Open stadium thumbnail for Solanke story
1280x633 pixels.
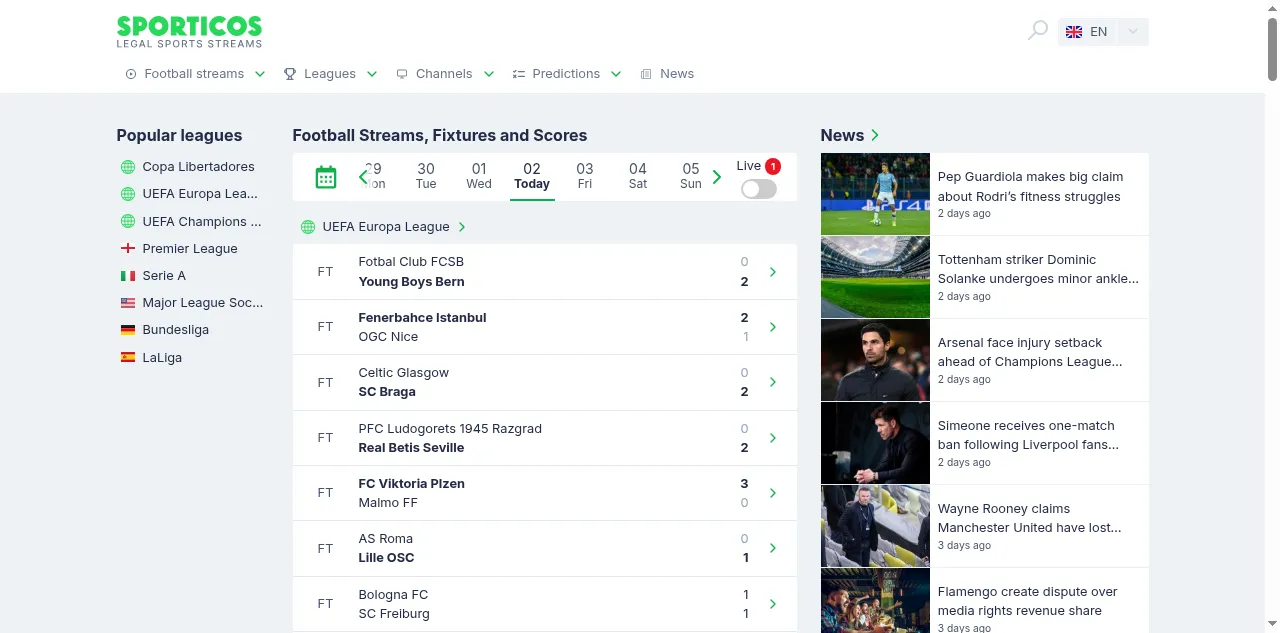875,277
